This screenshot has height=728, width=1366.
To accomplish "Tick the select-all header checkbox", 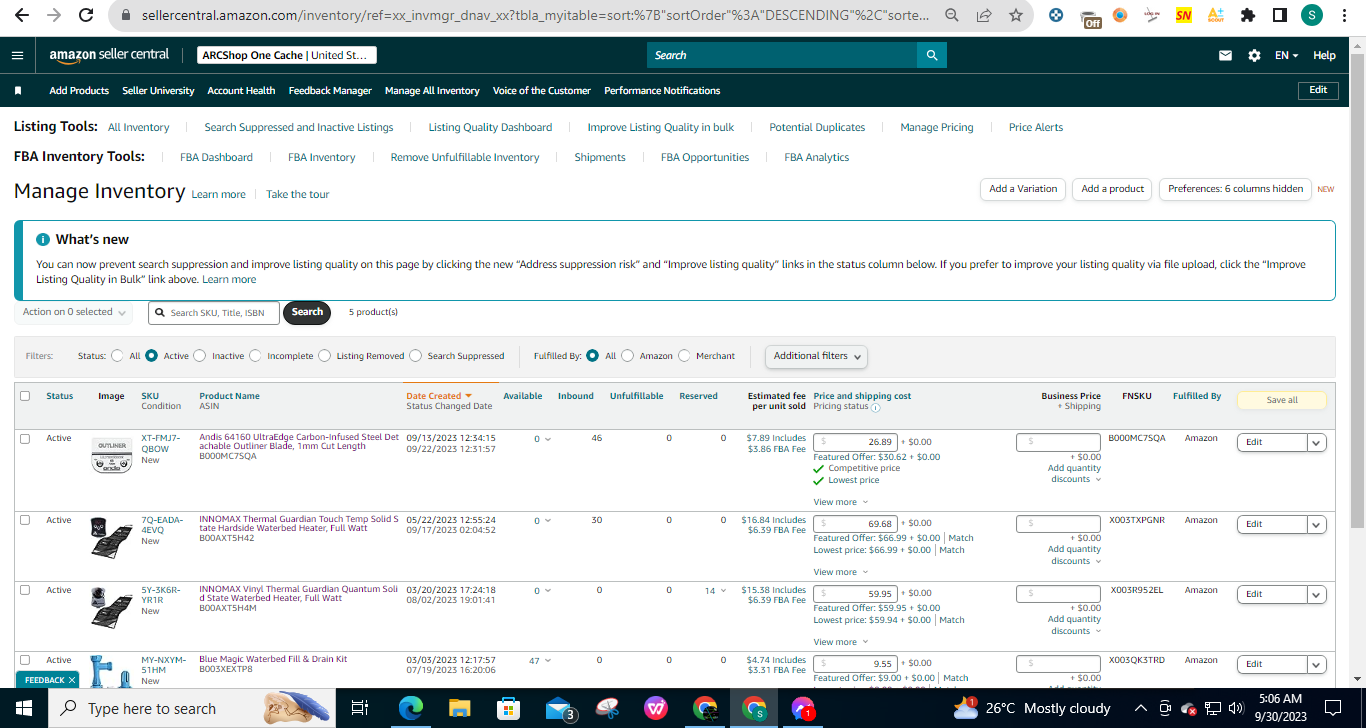I will 25,396.
